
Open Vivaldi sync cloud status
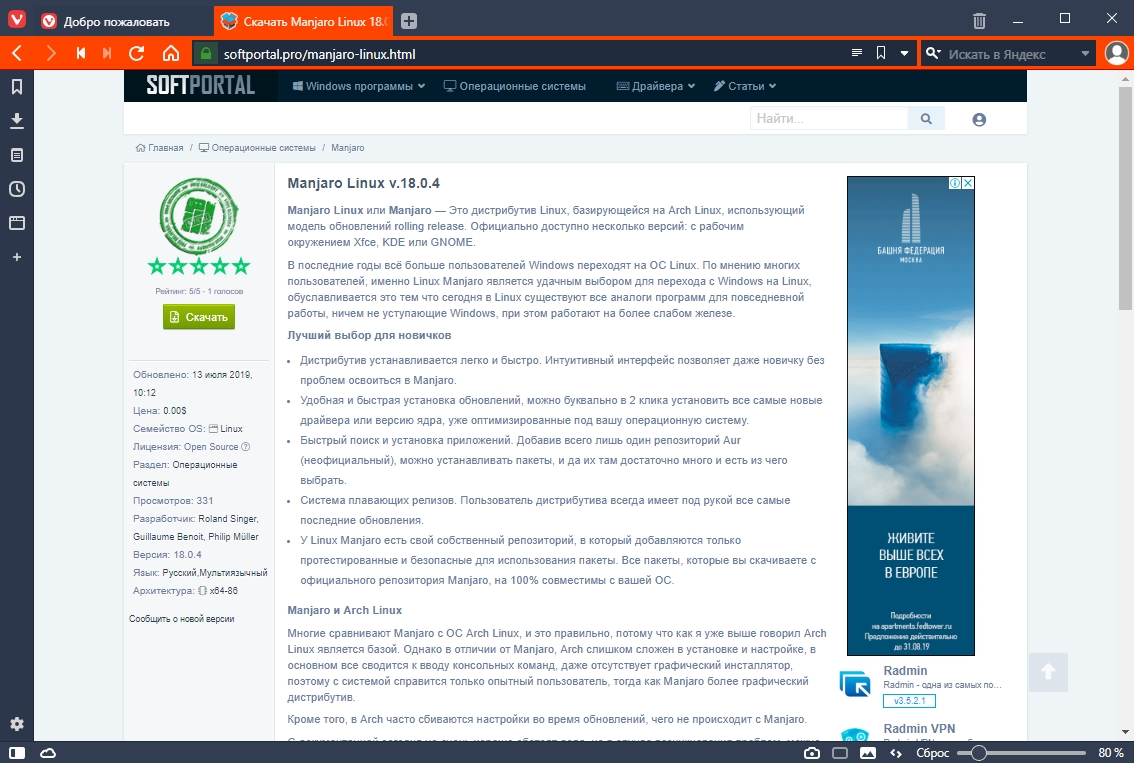48,753
